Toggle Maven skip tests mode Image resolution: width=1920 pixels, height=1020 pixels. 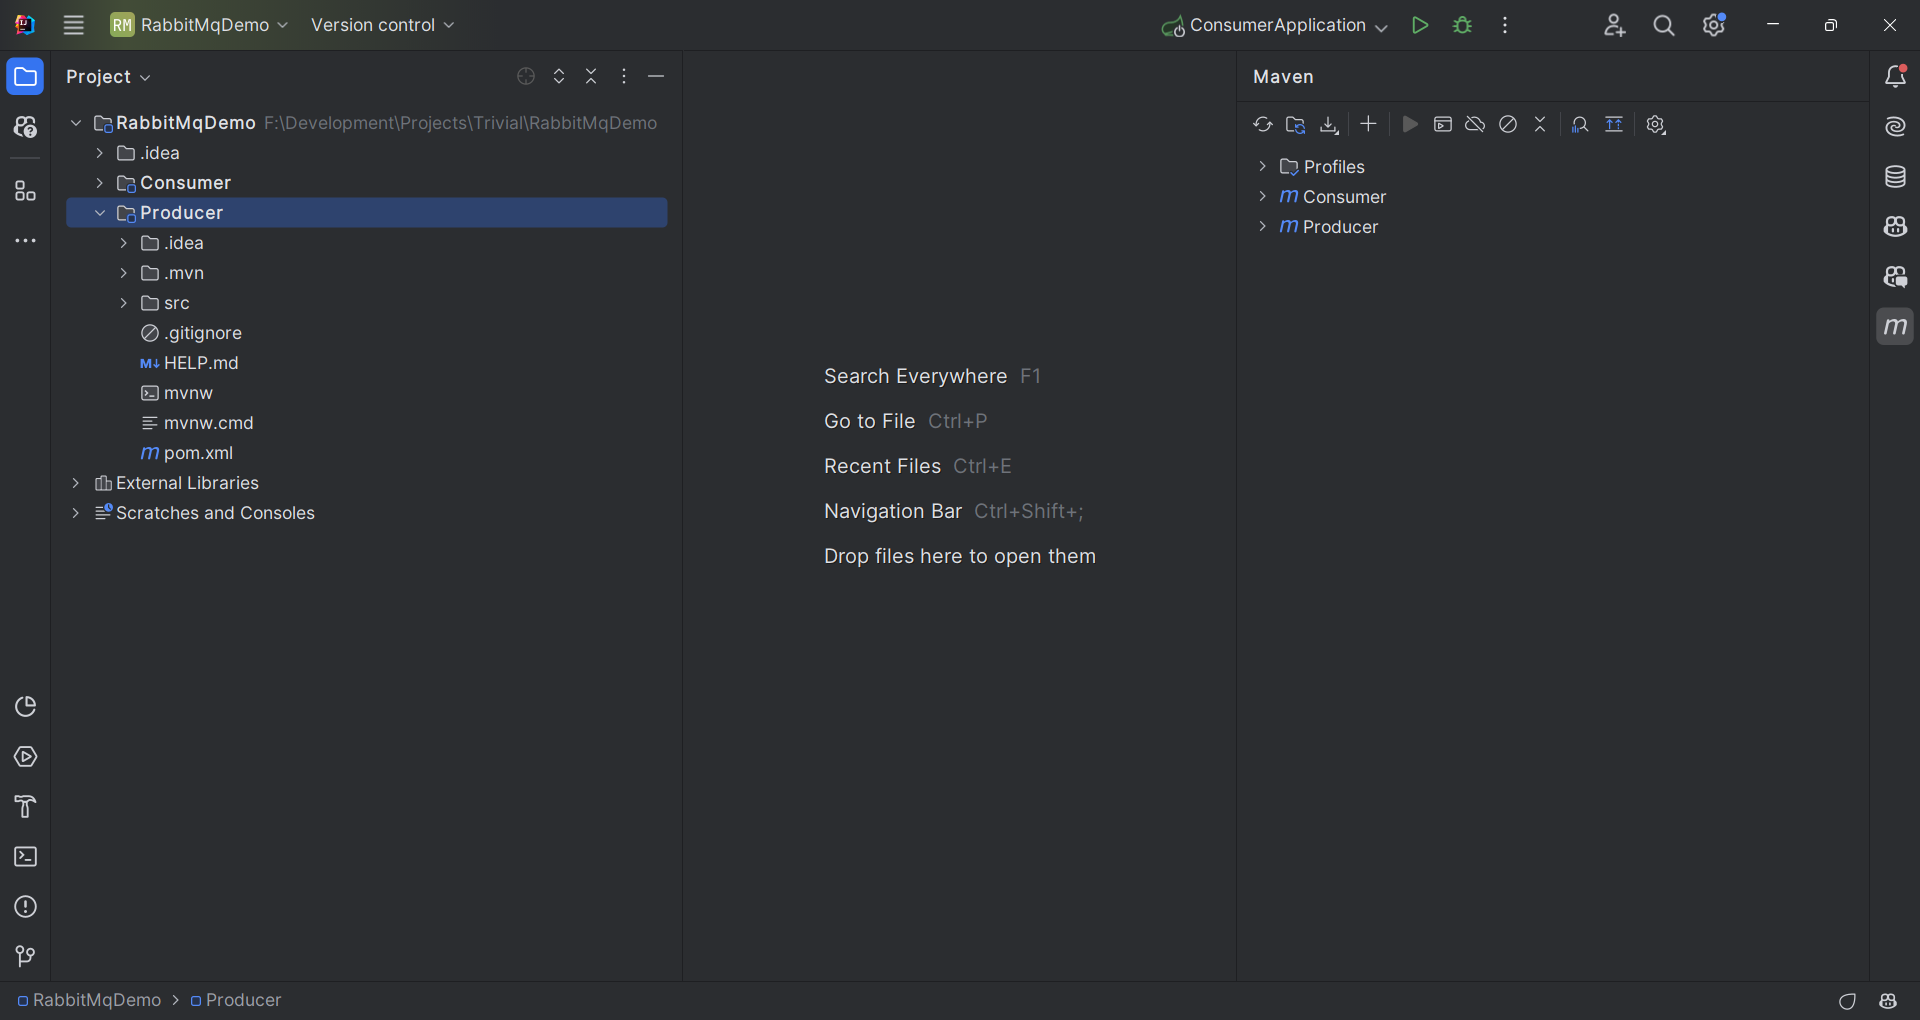1508,125
